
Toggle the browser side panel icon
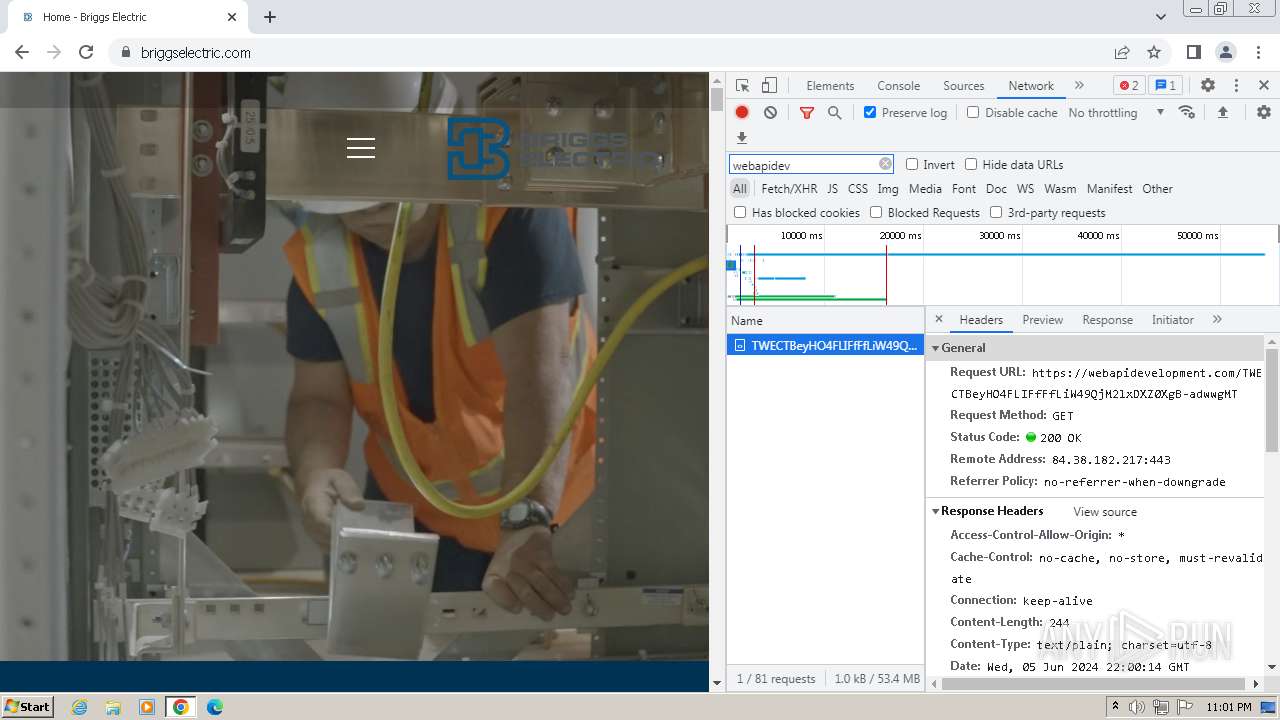(1194, 52)
